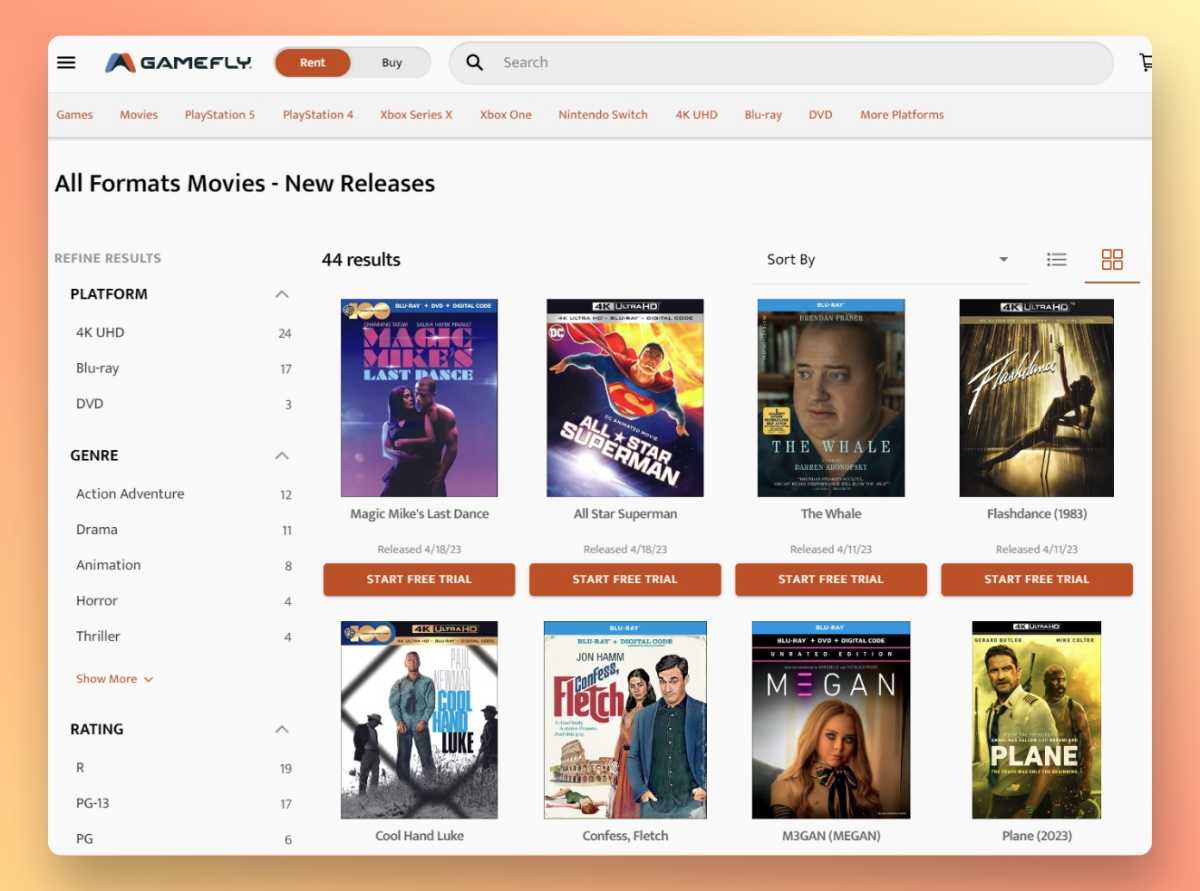Select the Buy toggle option

(x=392, y=63)
